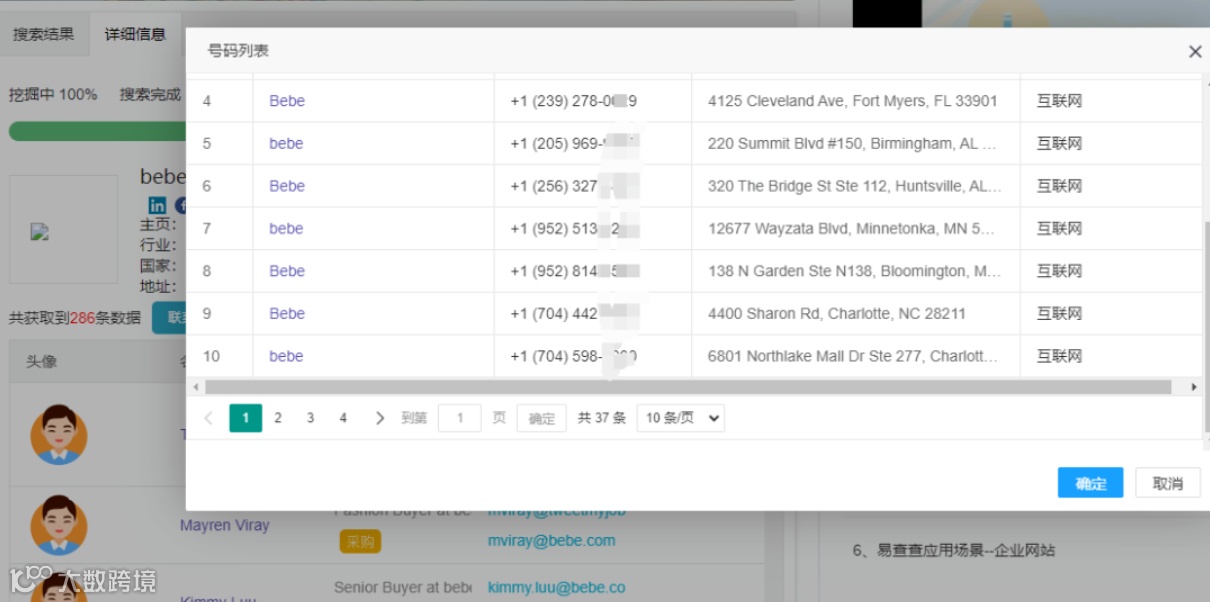1210x602 pixels.
Task: Click the blue 确定 button in dialog footer
Action: point(1090,483)
